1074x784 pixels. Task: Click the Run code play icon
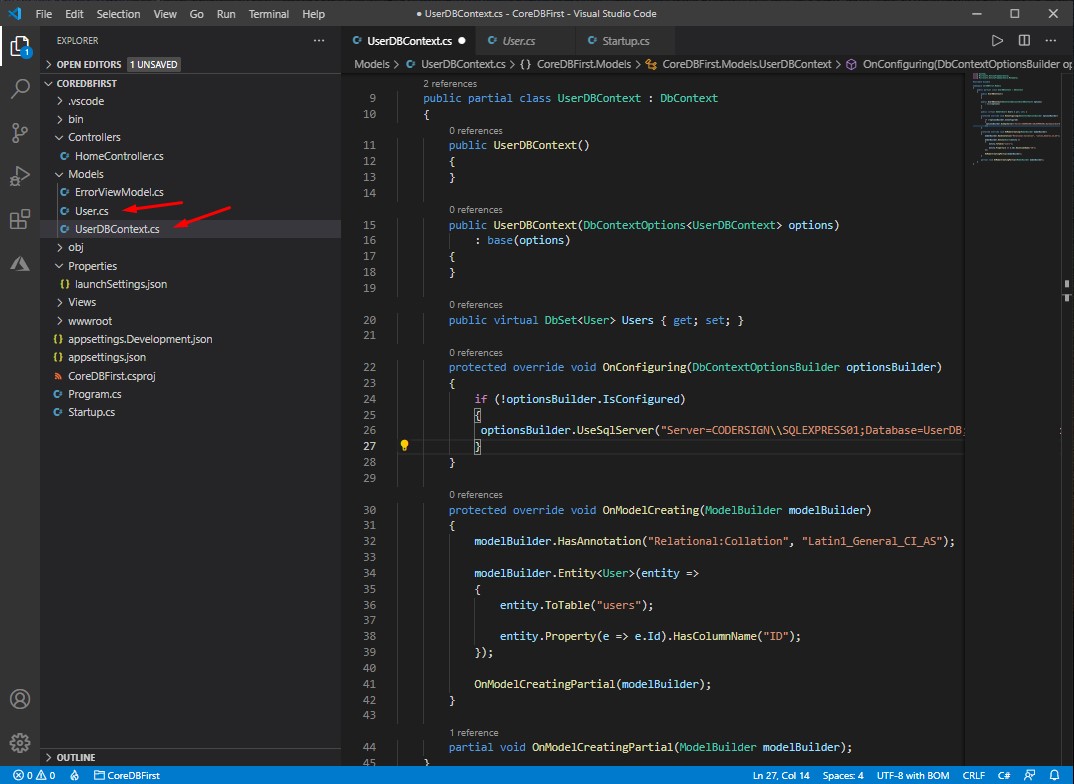click(997, 40)
